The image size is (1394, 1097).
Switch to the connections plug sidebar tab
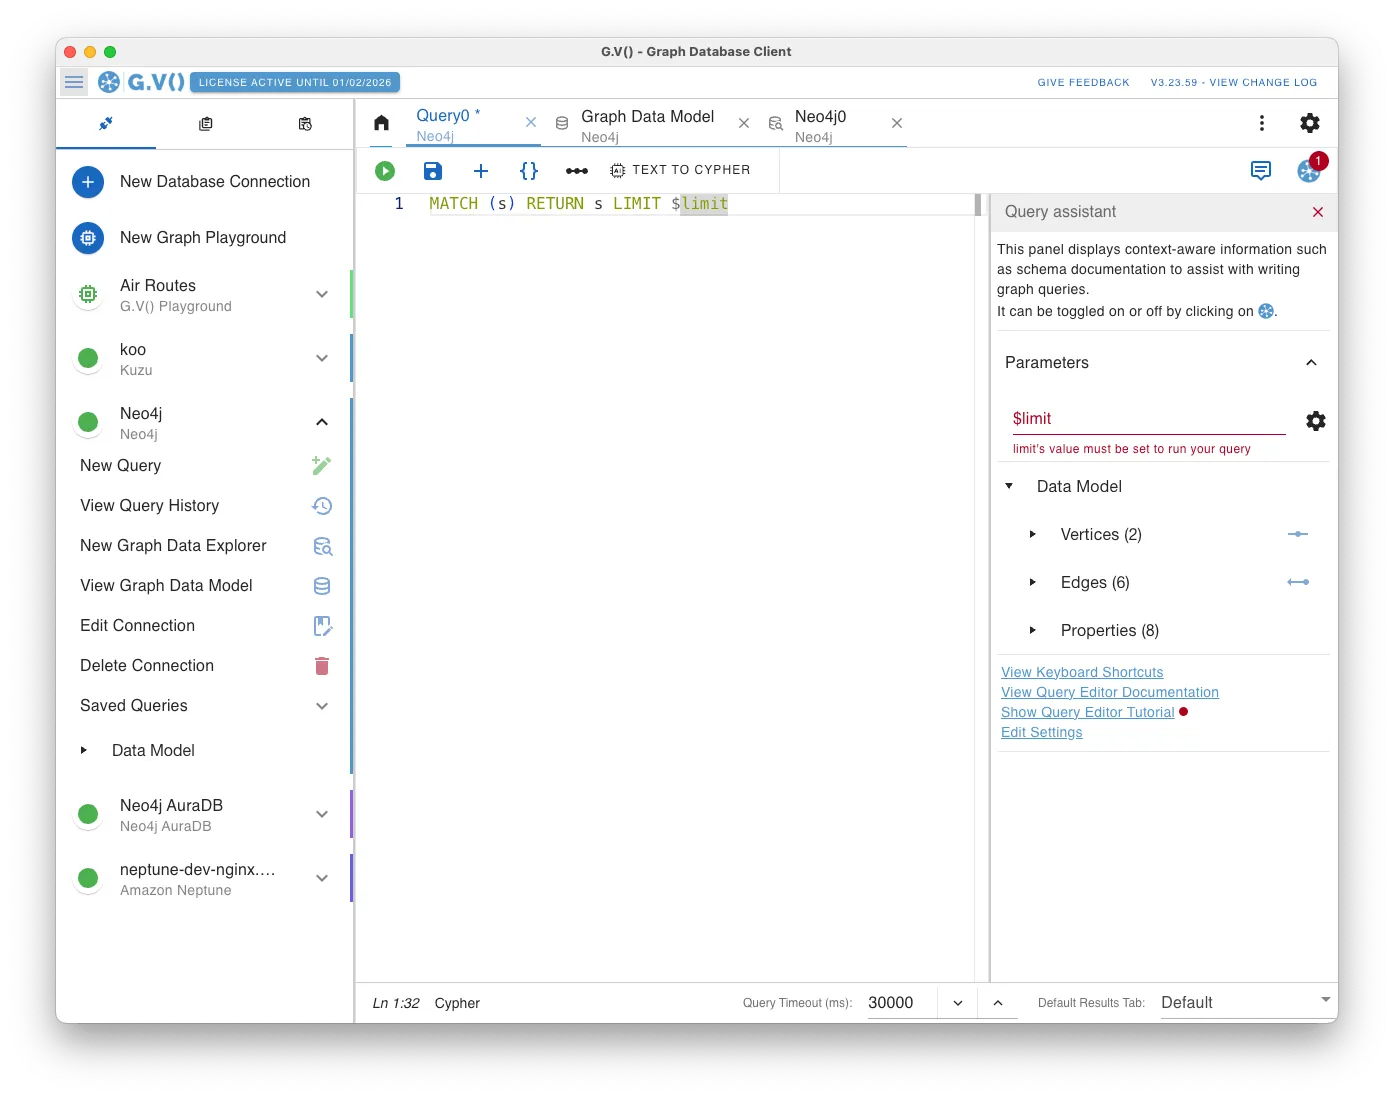tap(105, 124)
